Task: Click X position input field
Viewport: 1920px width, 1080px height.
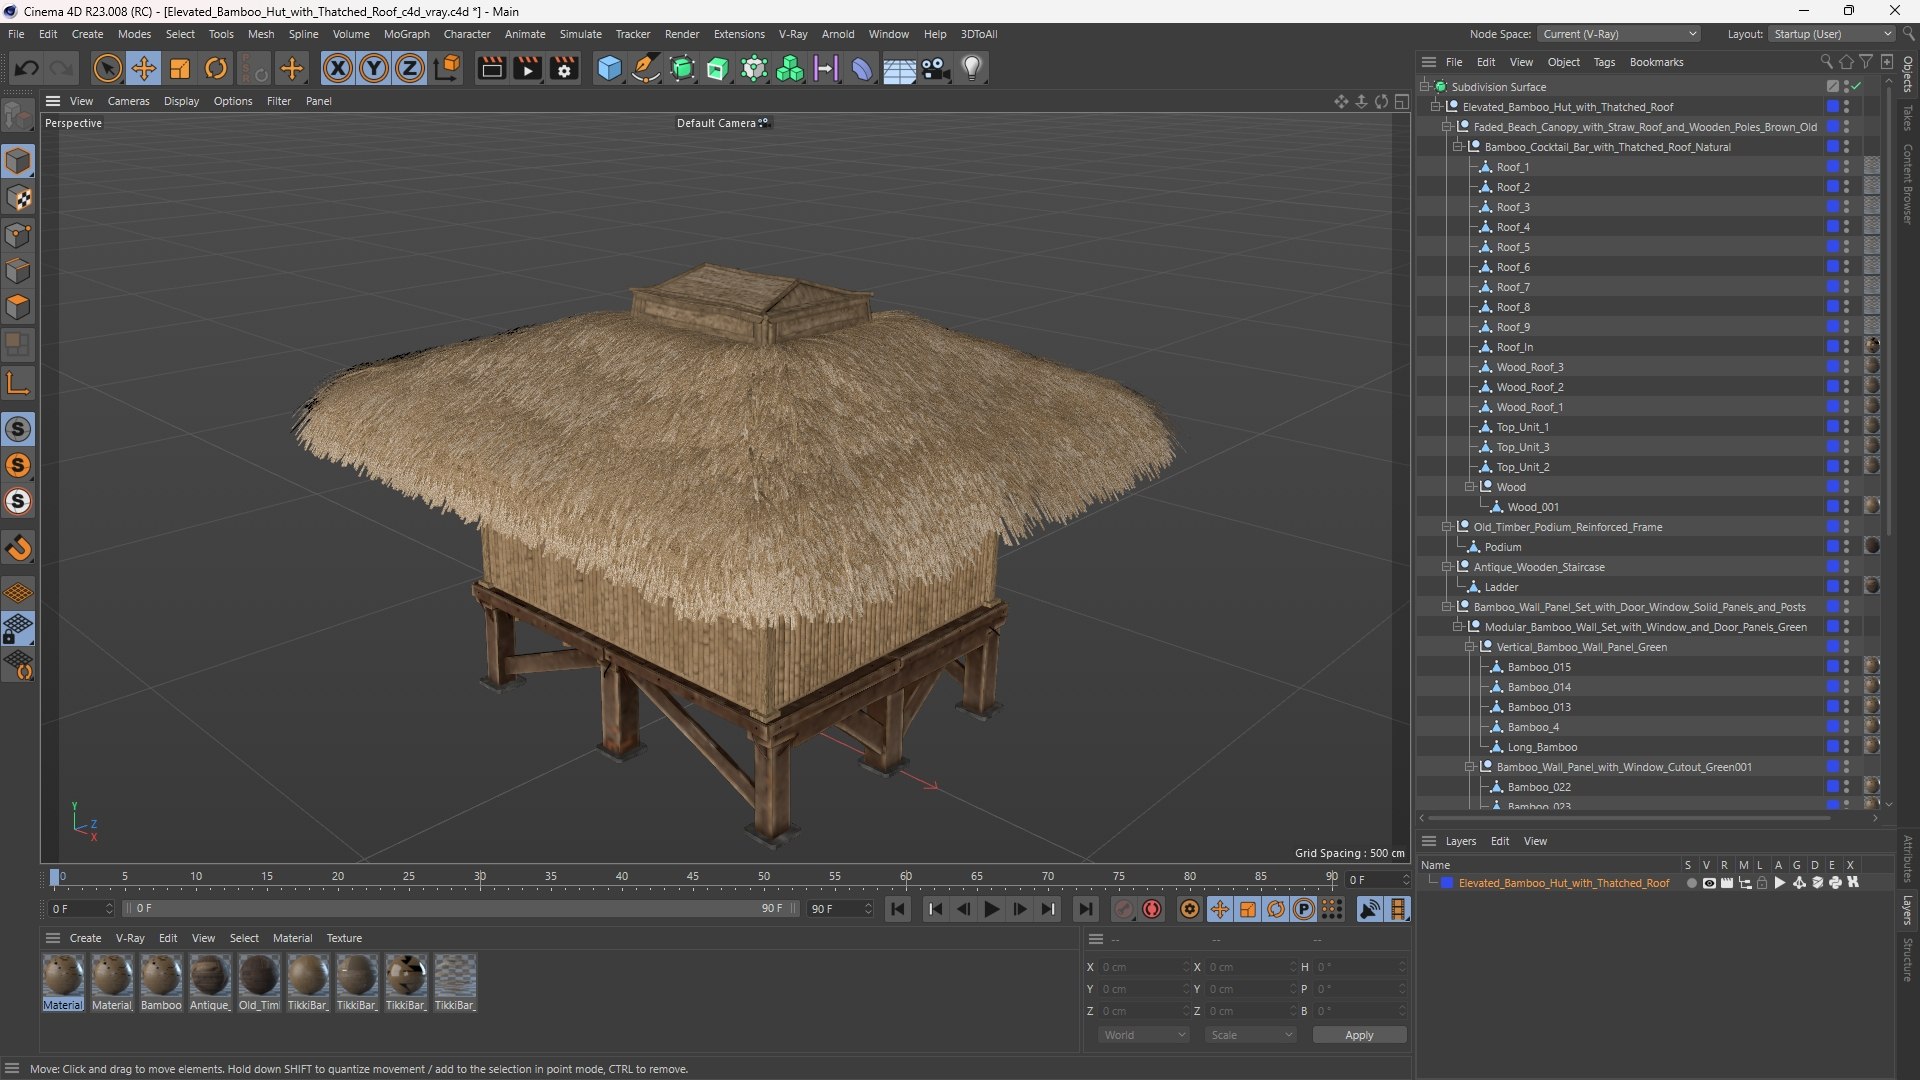Action: tap(1145, 967)
